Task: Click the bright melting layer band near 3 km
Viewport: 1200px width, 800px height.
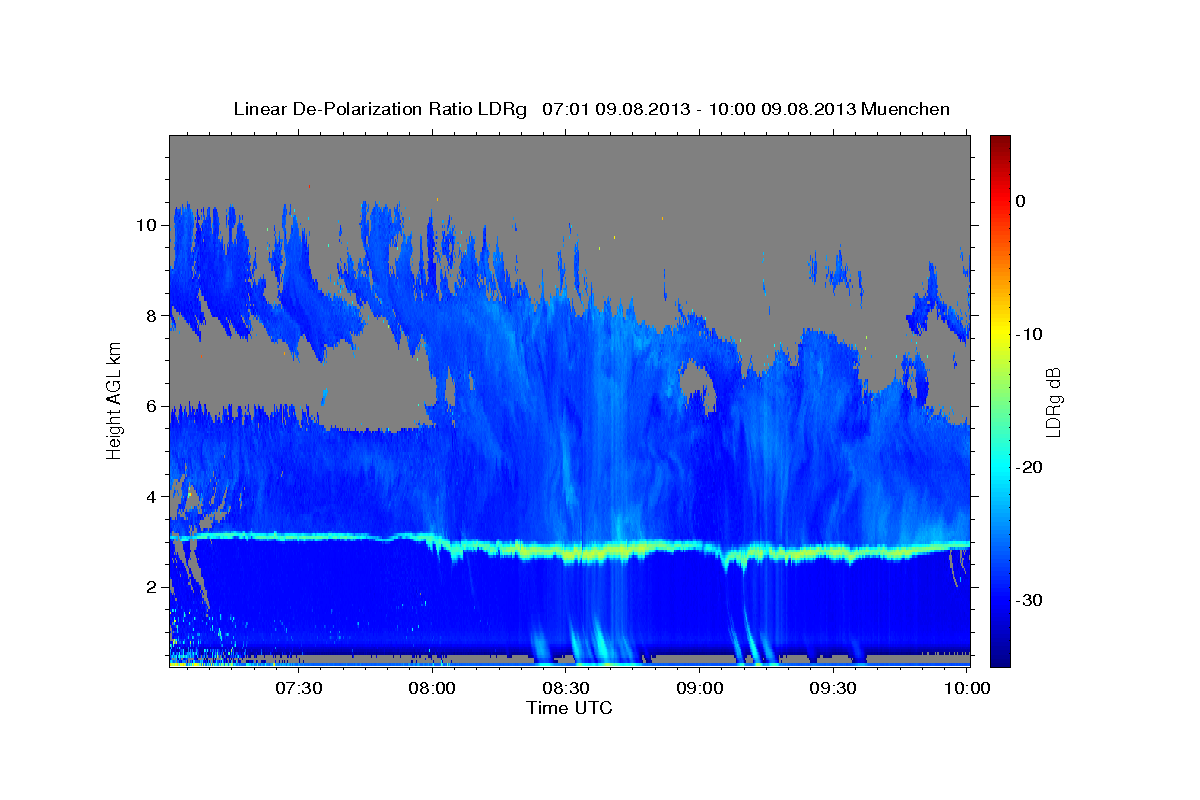Action: pyautogui.click(x=570, y=548)
